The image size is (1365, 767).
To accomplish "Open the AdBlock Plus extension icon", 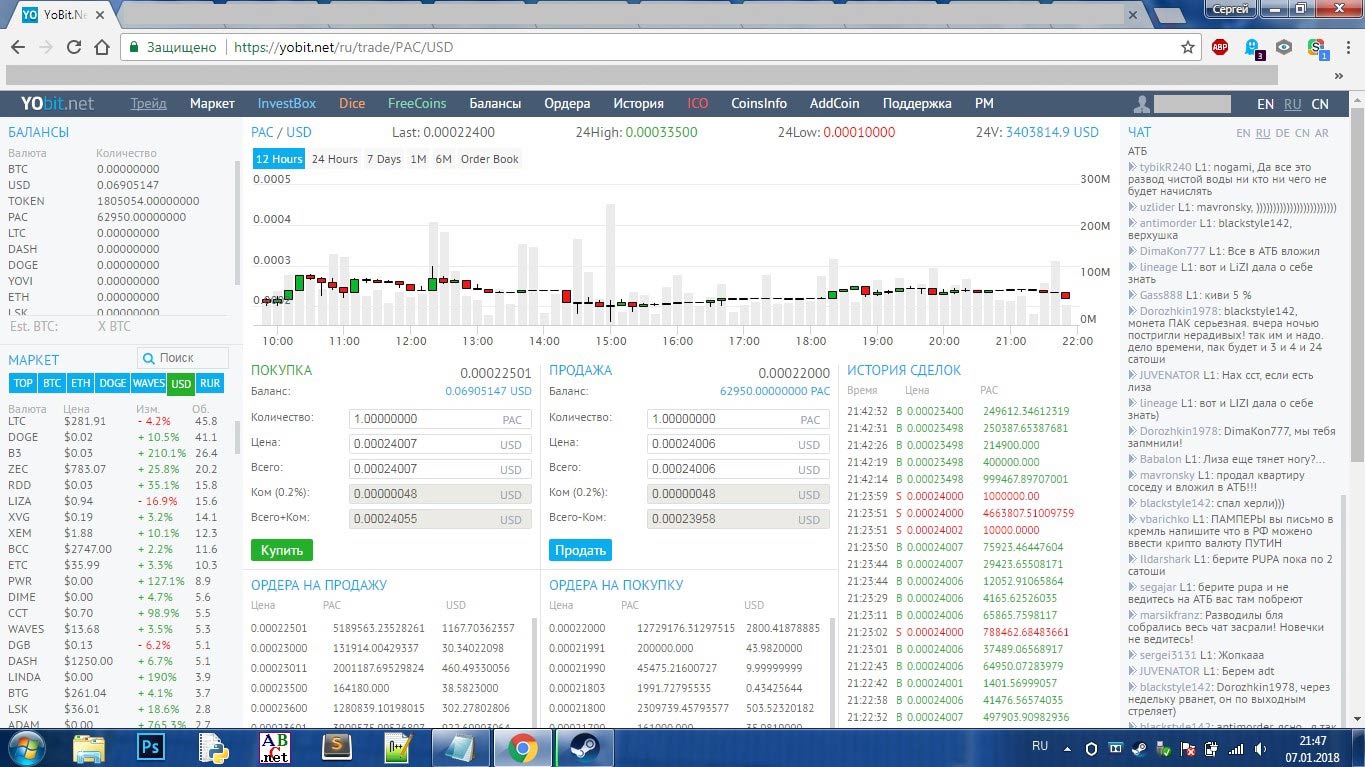I will (x=1220, y=47).
